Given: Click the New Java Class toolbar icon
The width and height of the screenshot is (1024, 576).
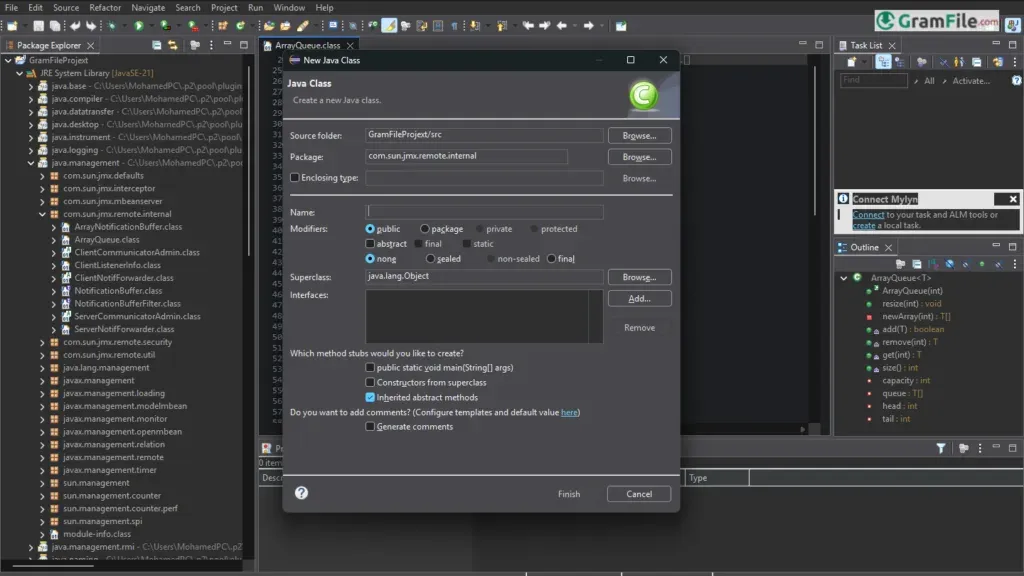Looking at the screenshot, I should (x=240, y=26).
